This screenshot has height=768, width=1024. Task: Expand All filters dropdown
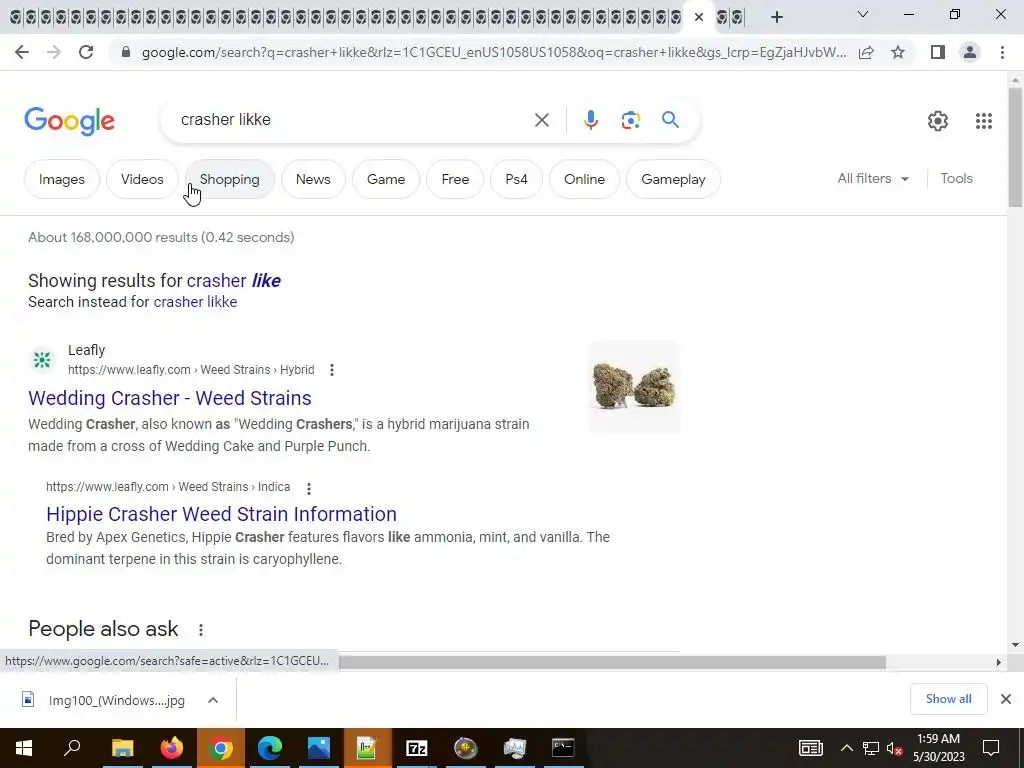[873, 178]
